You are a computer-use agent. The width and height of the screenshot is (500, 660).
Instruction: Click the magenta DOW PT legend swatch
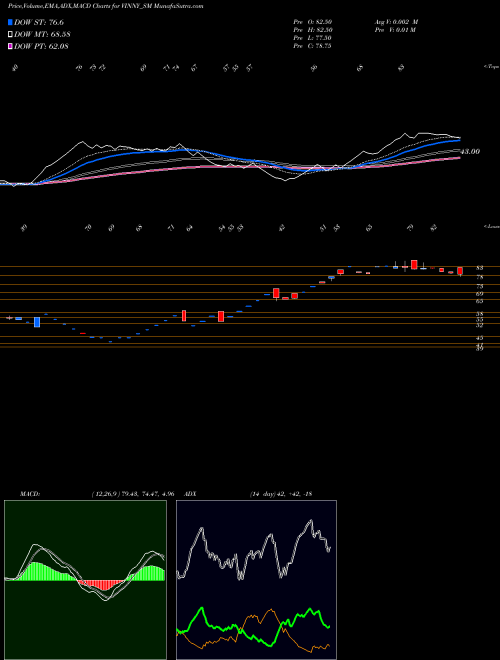coord(11,46)
